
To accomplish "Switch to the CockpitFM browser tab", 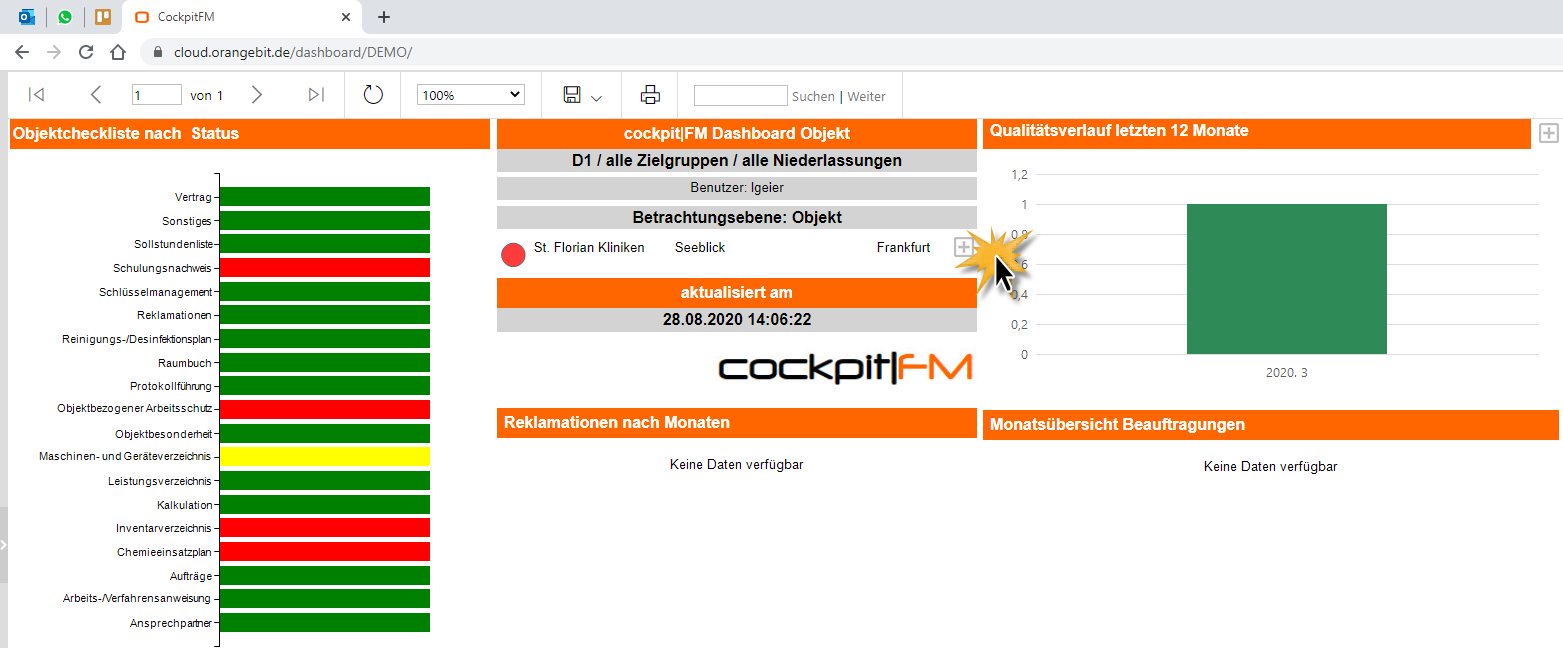I will (240, 17).
